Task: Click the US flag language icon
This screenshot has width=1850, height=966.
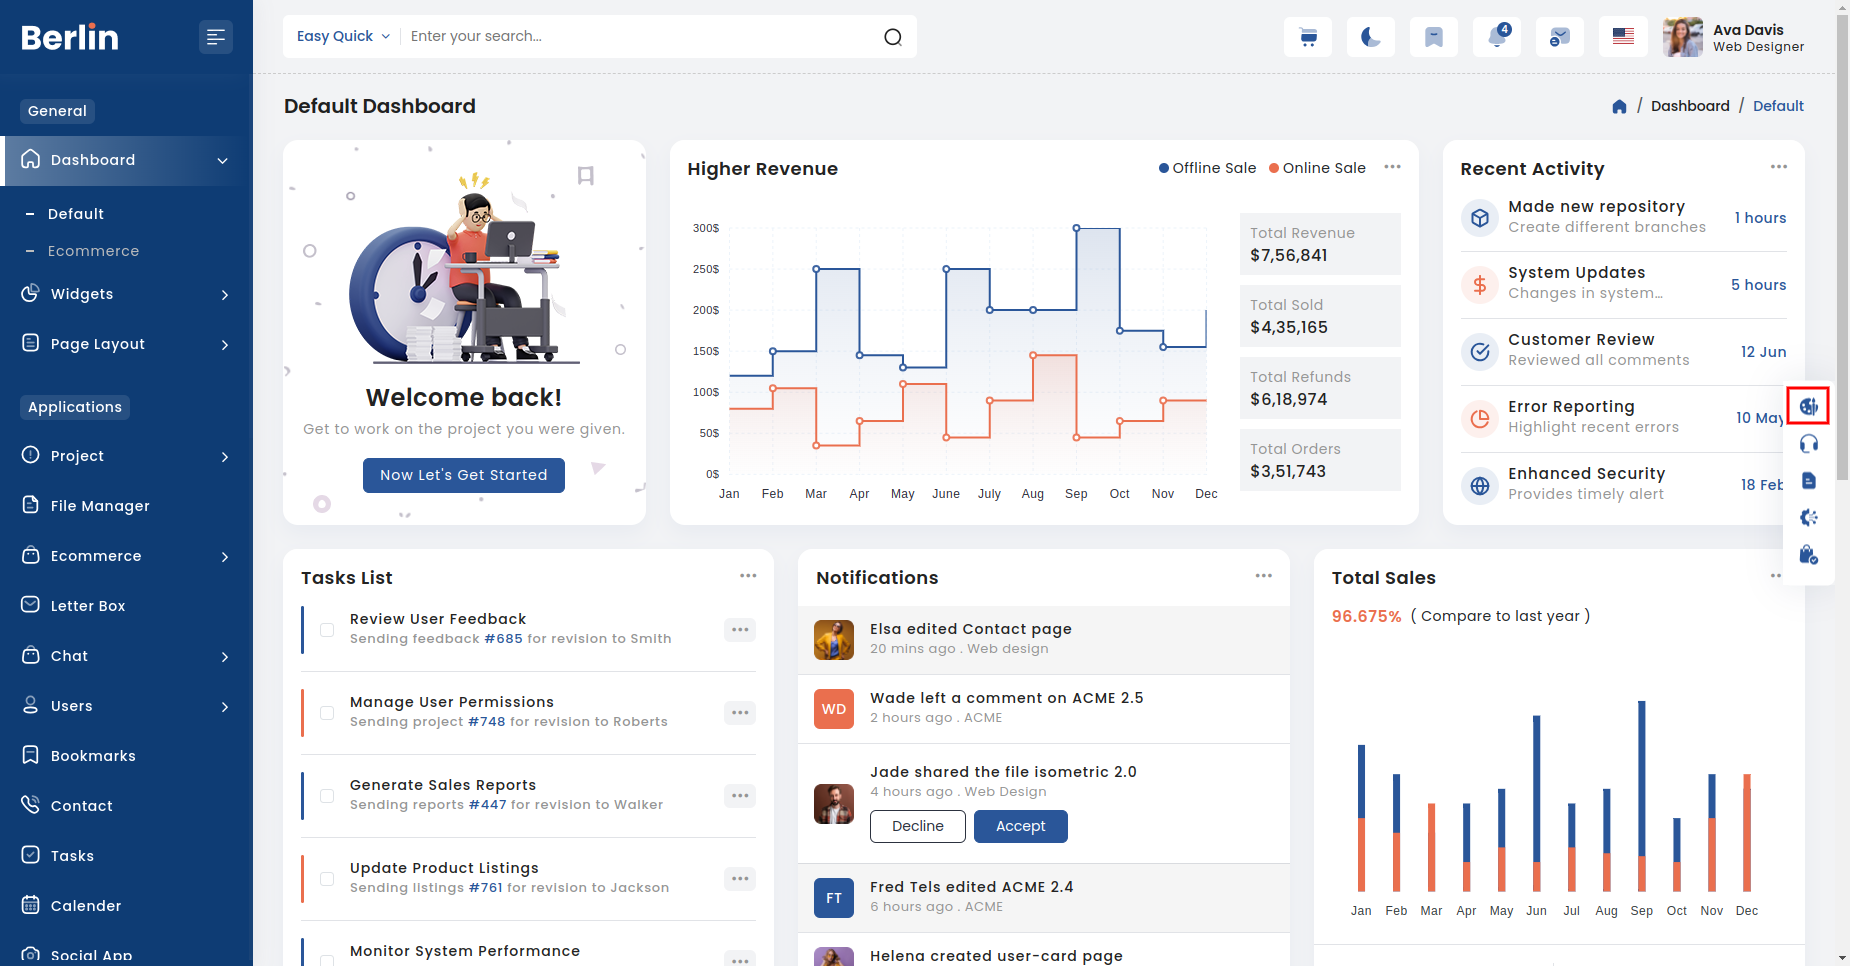Action: click(x=1623, y=37)
